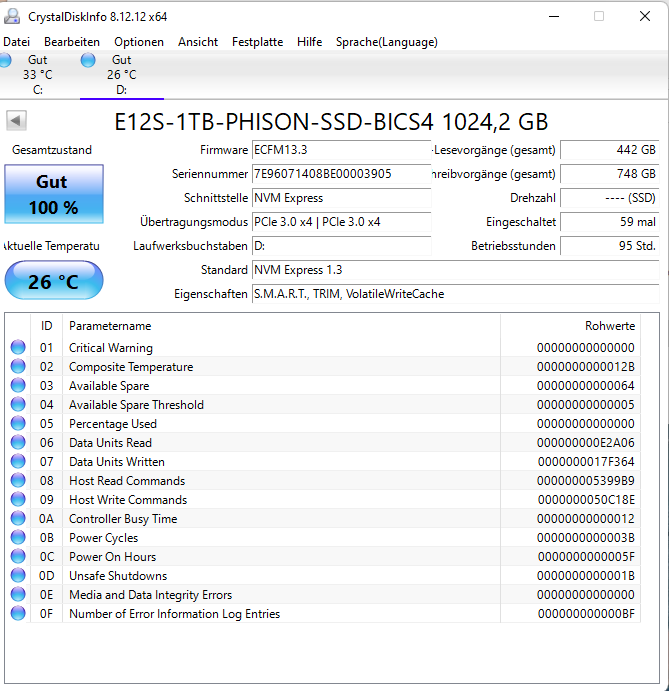Select the Percentage Used parameter name
Viewport: 669px width, 691px height.
(113, 424)
